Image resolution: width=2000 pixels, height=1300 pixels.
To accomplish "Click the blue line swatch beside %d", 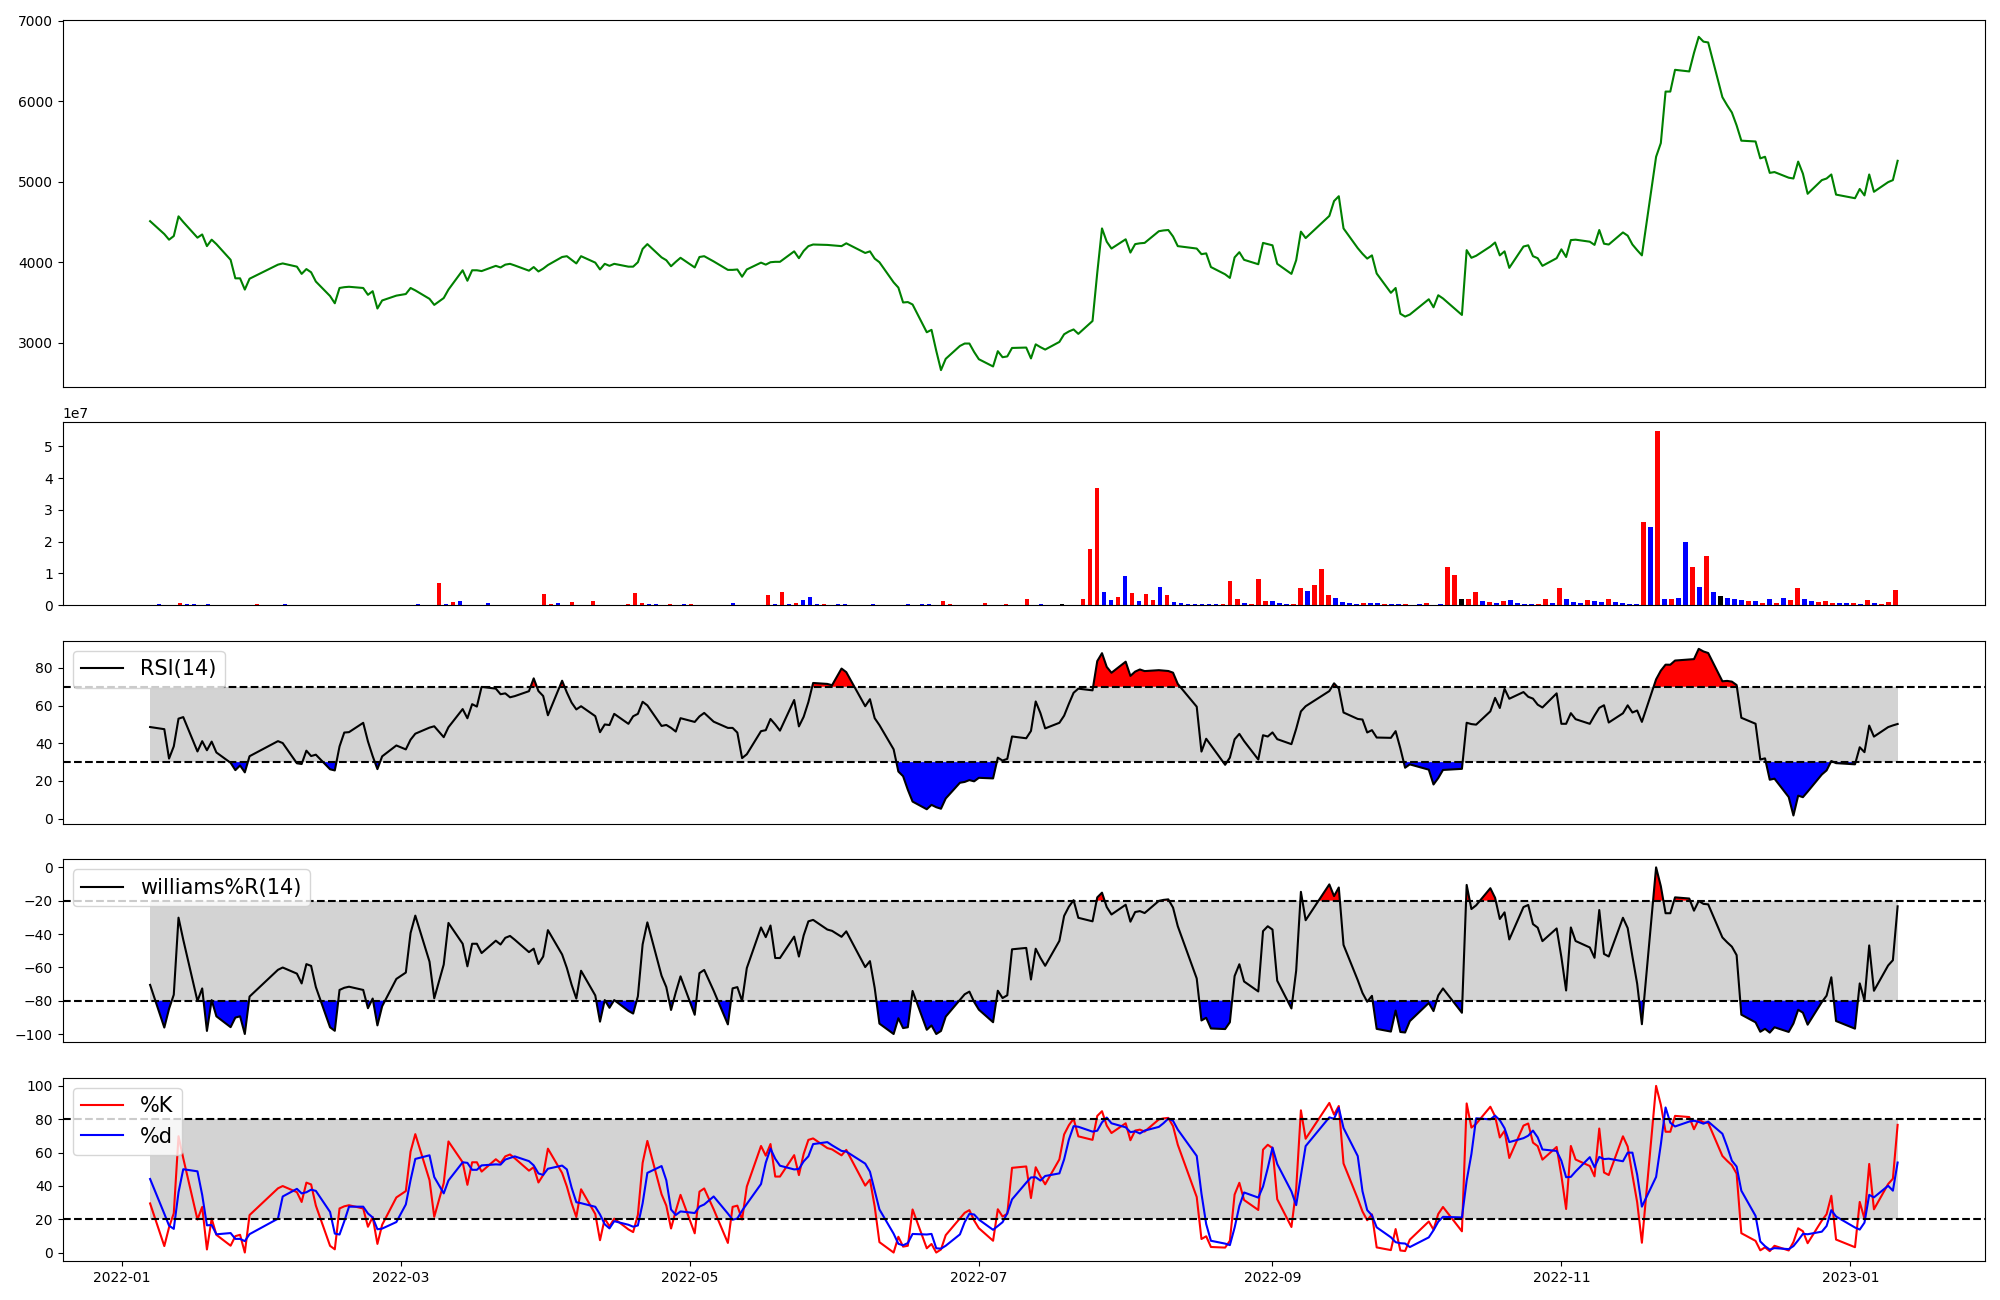I will click(101, 1136).
